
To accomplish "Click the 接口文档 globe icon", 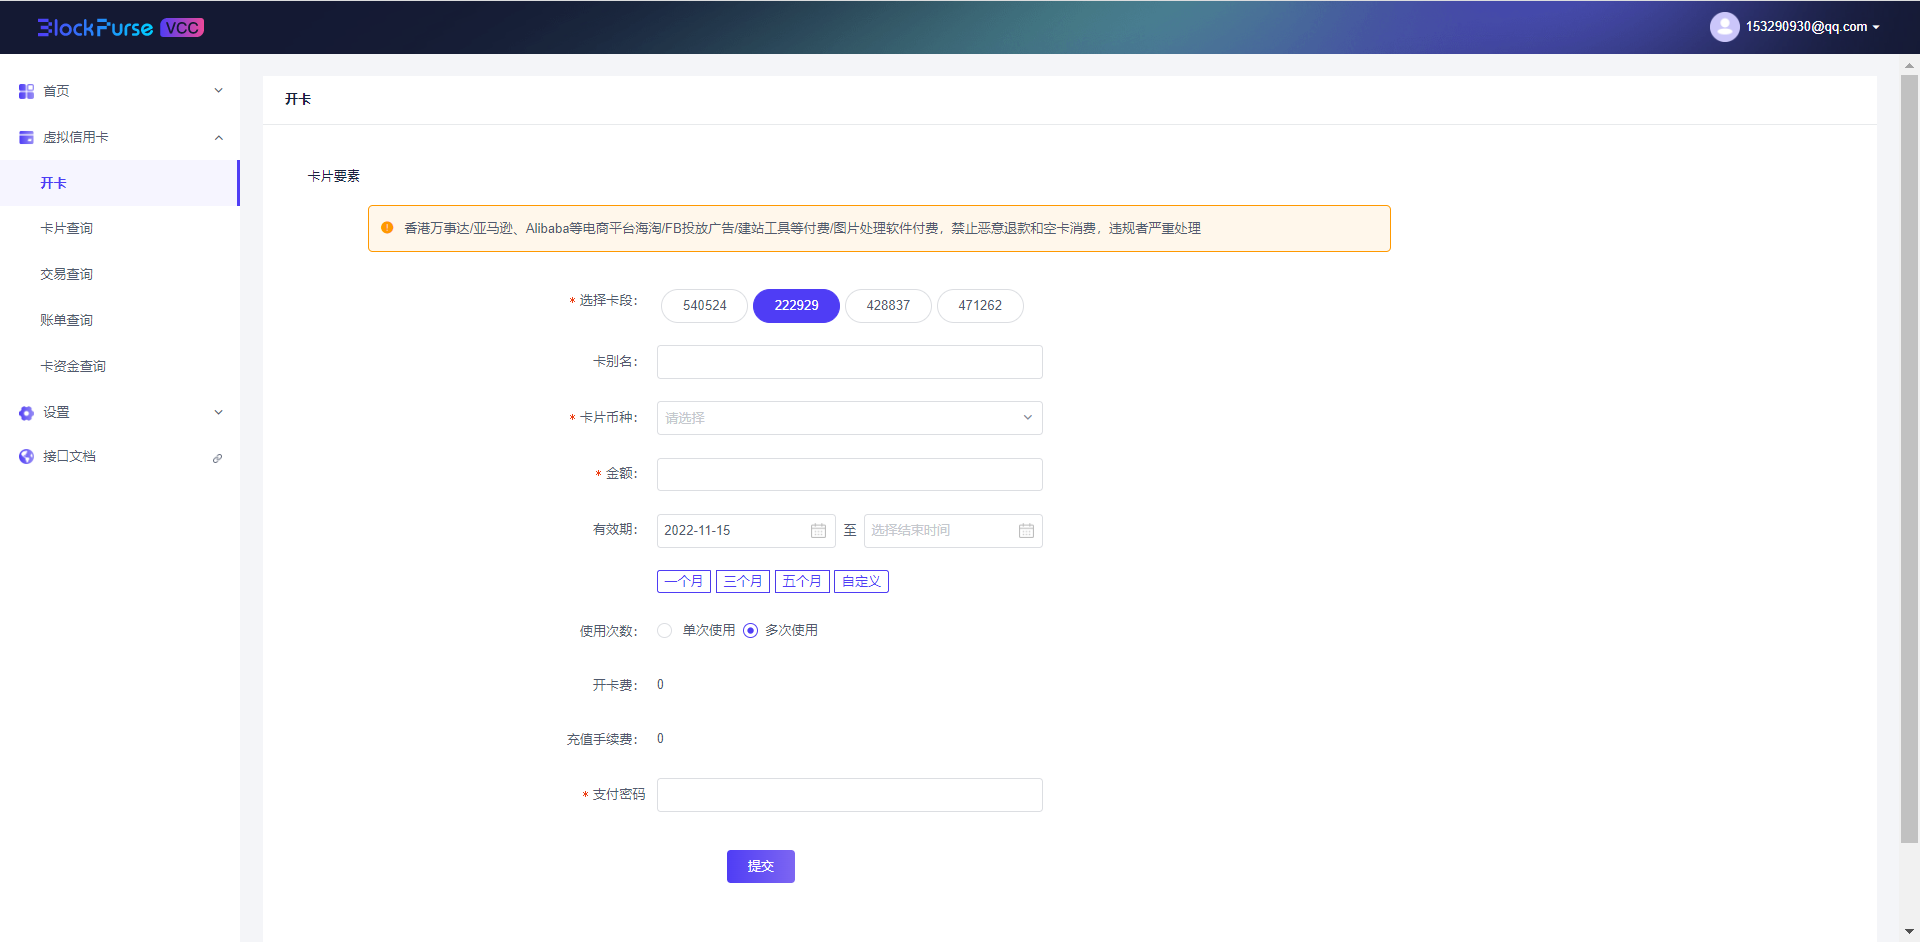I will tap(26, 457).
